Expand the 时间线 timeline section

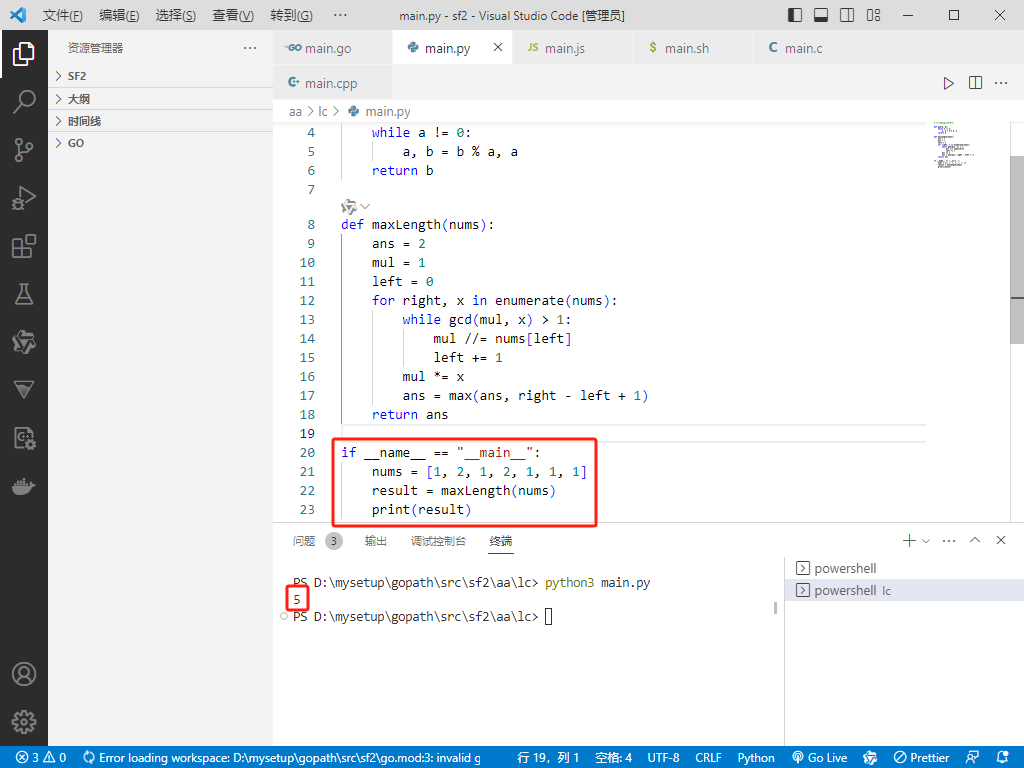click(160, 121)
